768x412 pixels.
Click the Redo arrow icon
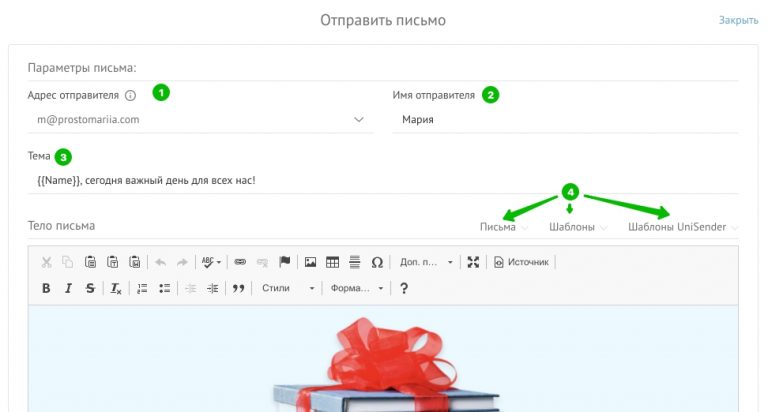pyautogui.click(x=182, y=263)
